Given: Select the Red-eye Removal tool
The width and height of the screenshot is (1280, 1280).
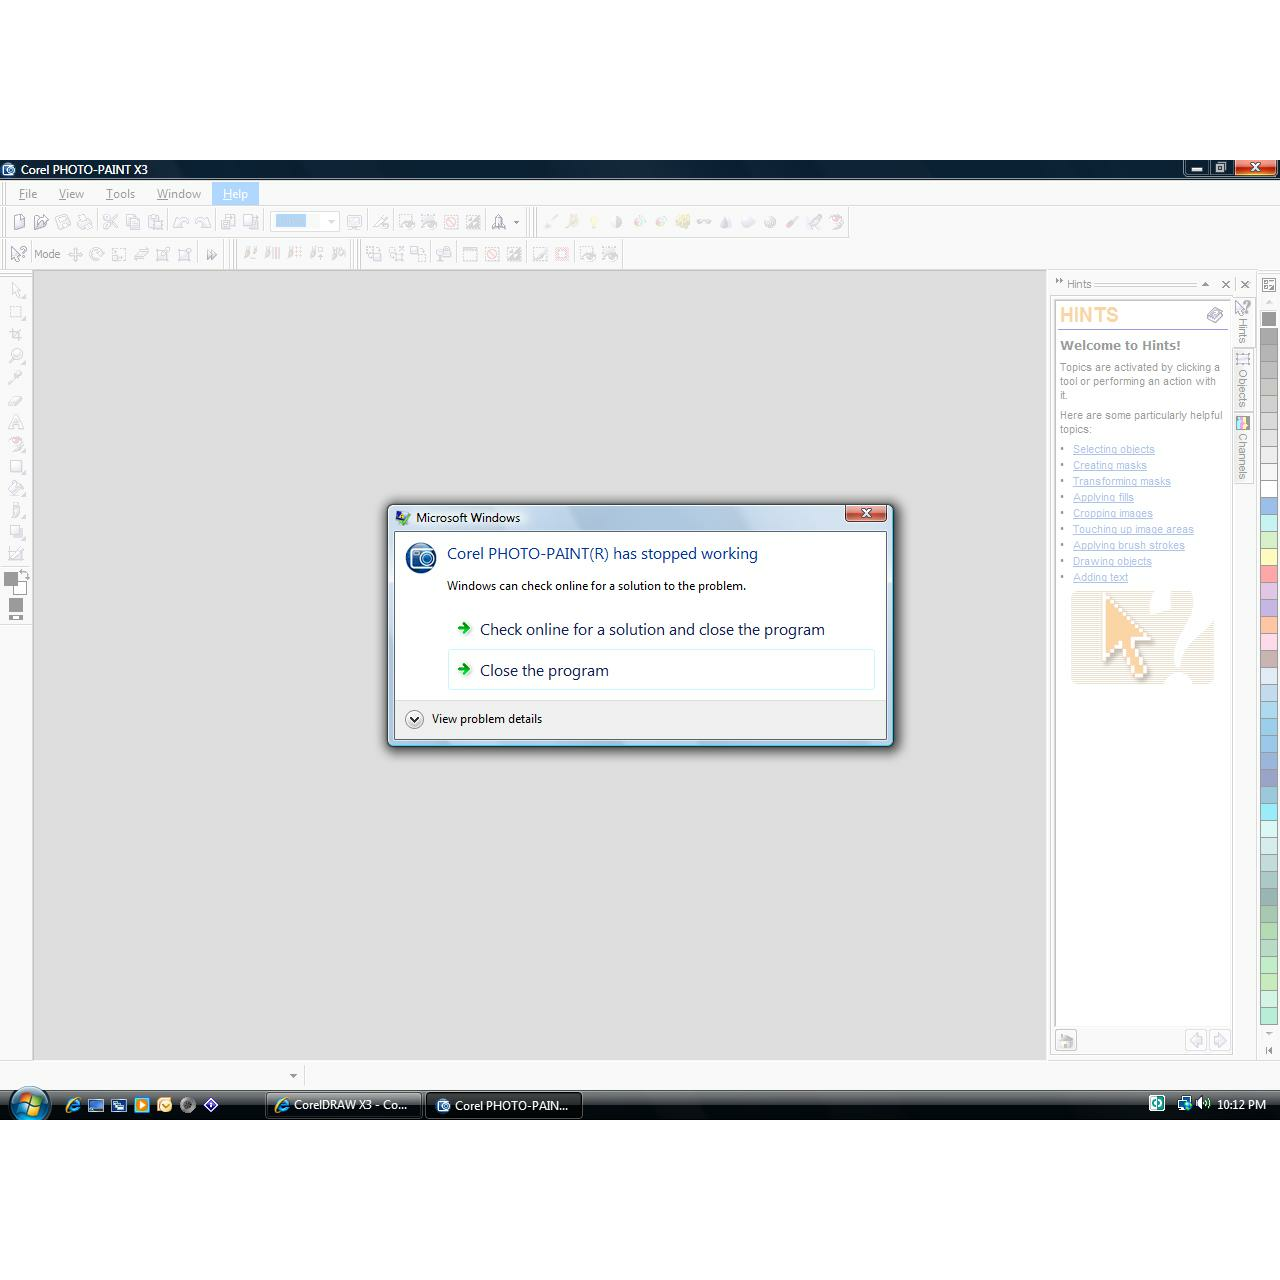Looking at the screenshot, I should tap(17, 444).
